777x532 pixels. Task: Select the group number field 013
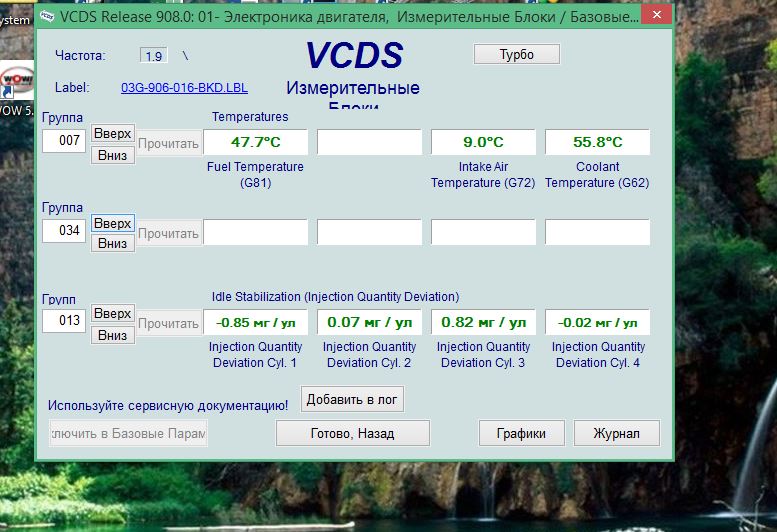tap(64, 320)
